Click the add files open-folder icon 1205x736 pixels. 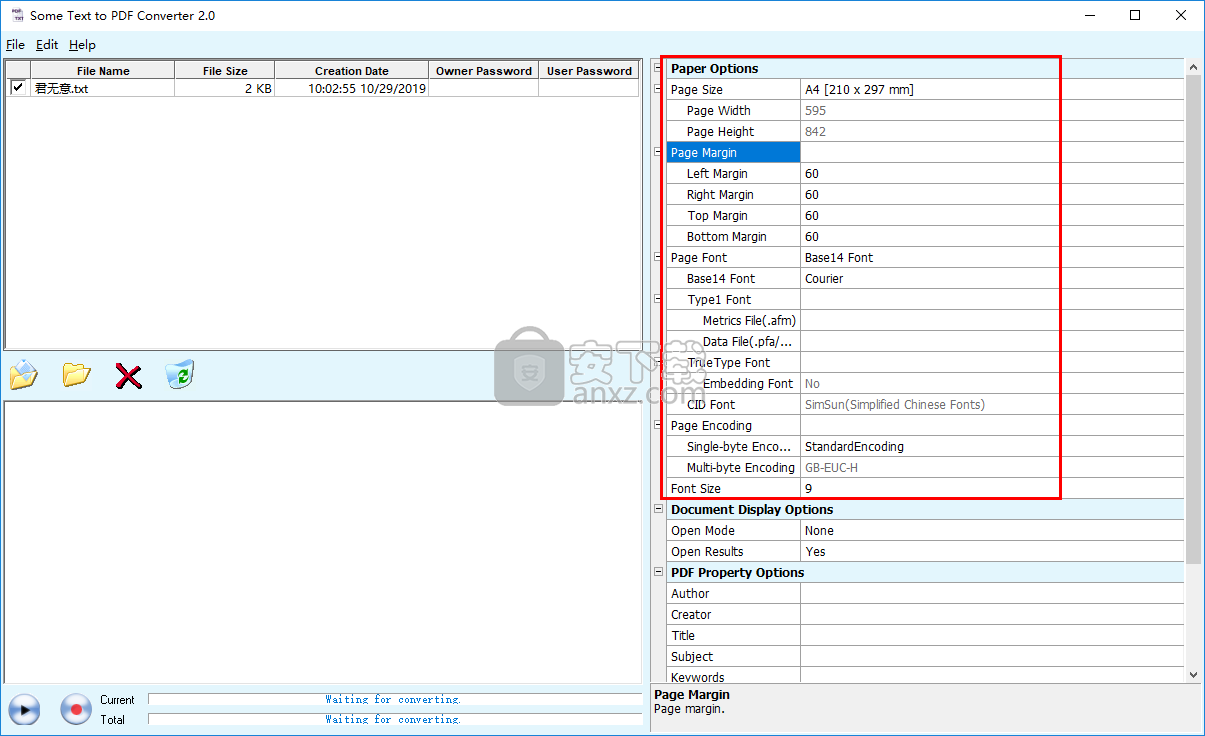pyautogui.click(x=23, y=376)
